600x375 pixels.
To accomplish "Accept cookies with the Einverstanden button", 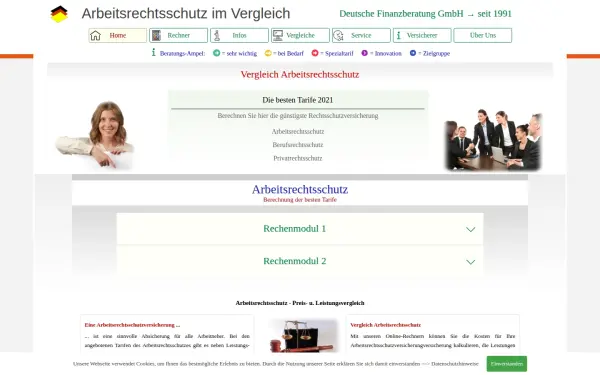I will point(507,364).
